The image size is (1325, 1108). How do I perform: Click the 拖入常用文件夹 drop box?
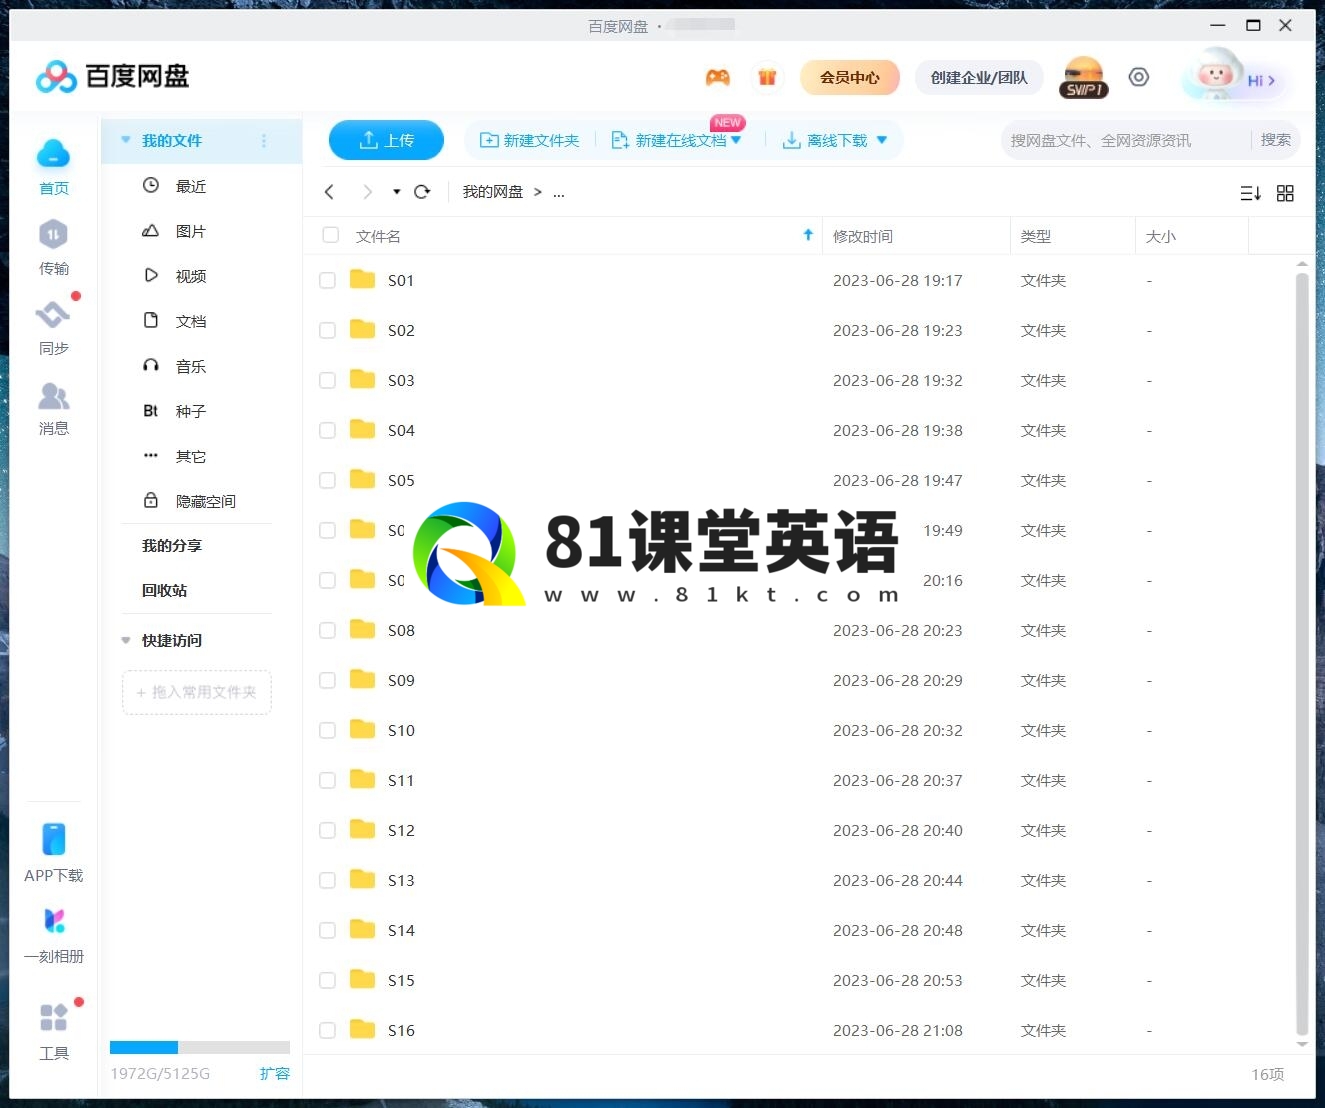(x=197, y=692)
